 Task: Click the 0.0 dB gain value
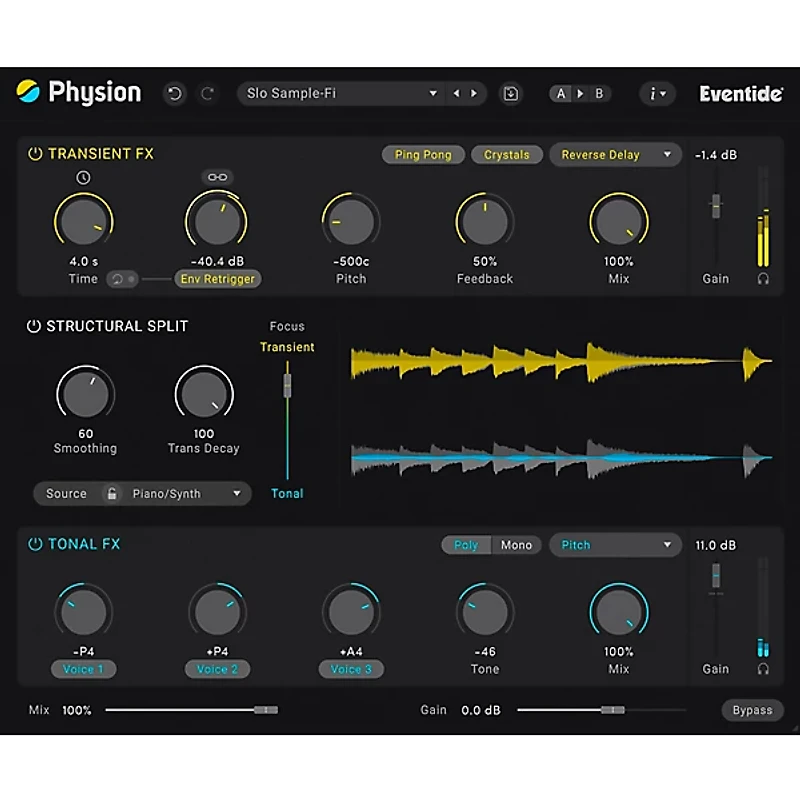481,710
